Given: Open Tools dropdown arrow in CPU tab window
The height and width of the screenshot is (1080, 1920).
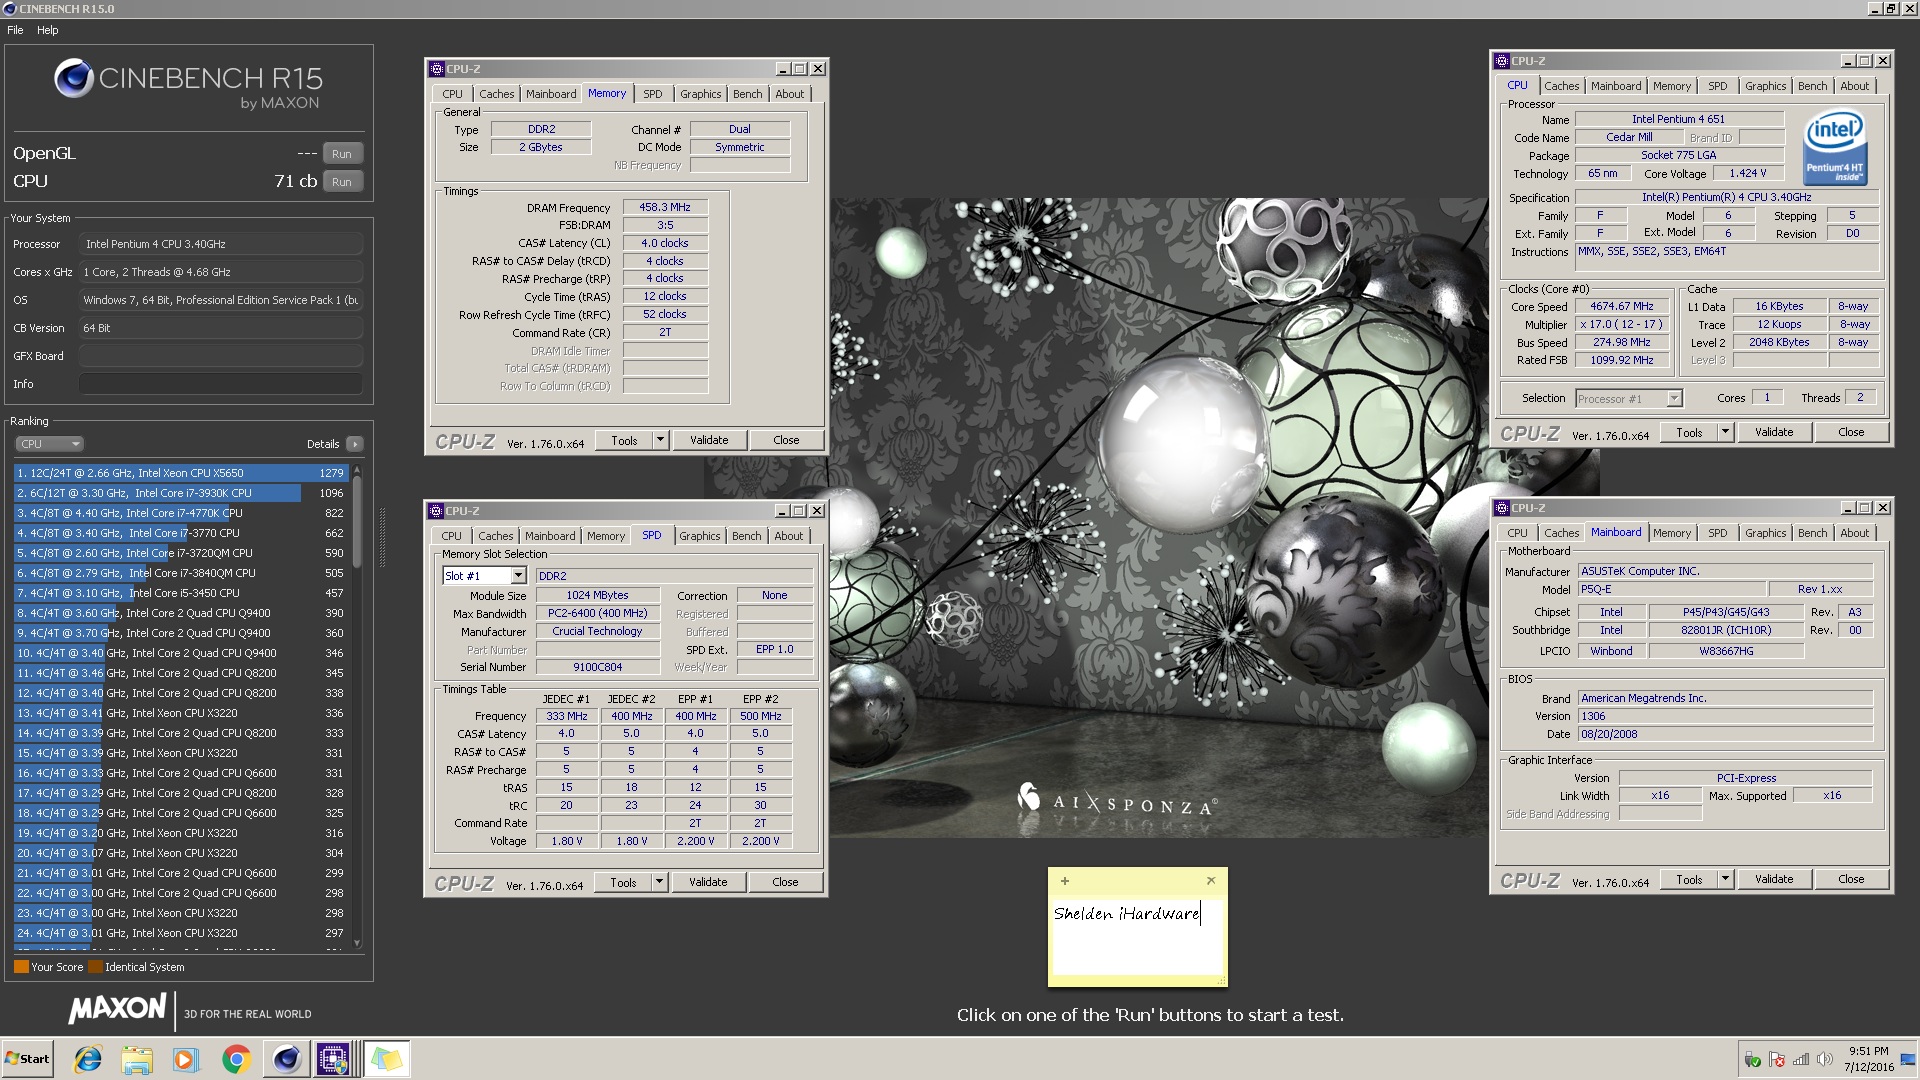Looking at the screenshot, I should tap(1725, 432).
